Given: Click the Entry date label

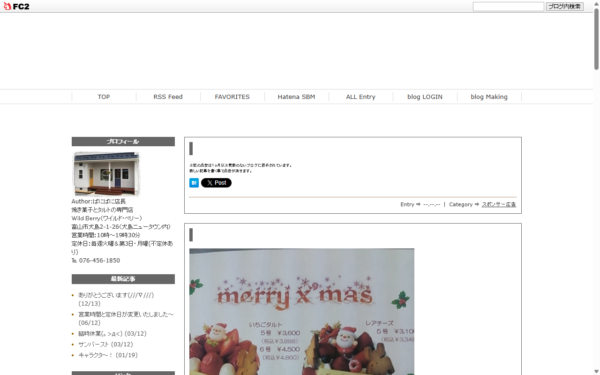Looking at the screenshot, I should click(420, 204).
